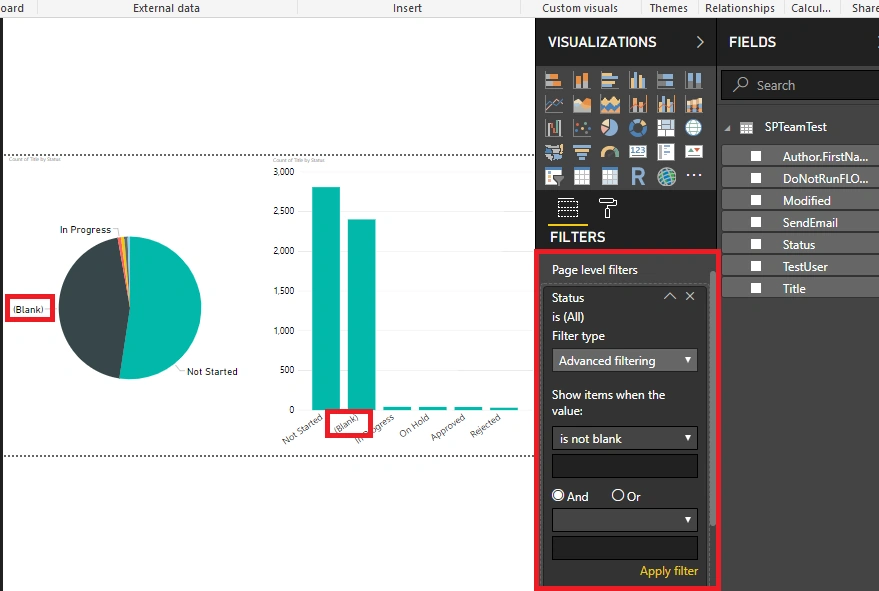Remove the Status filter with X
This screenshot has height=591, width=879.
tap(690, 296)
